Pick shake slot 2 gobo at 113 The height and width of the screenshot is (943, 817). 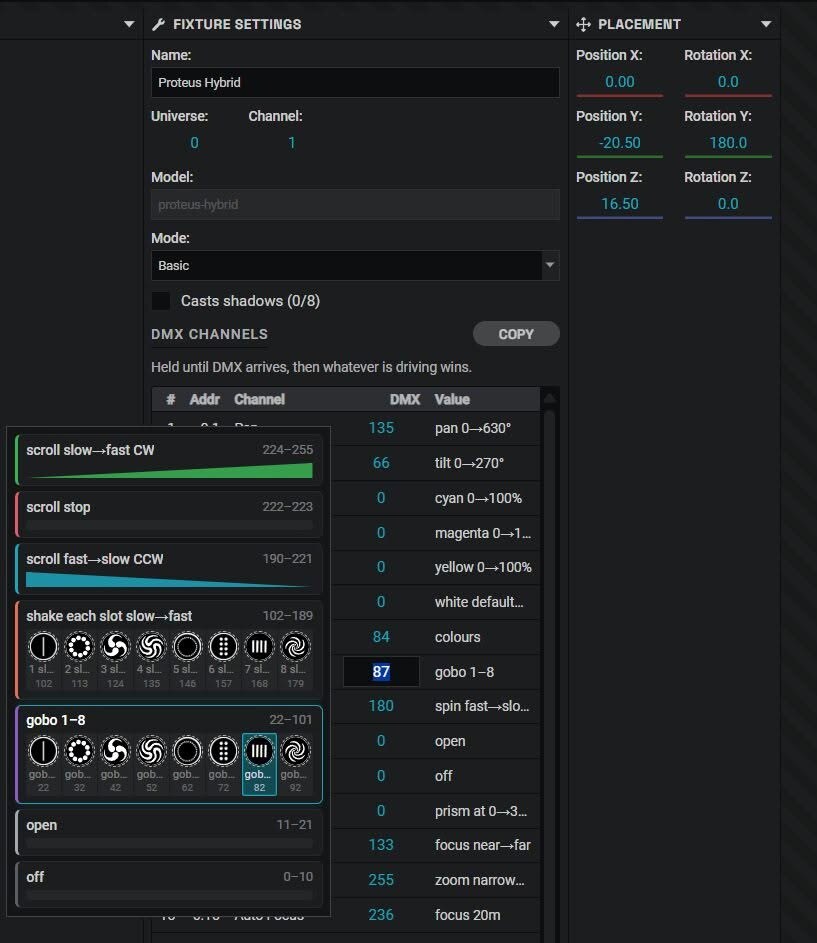79,660
